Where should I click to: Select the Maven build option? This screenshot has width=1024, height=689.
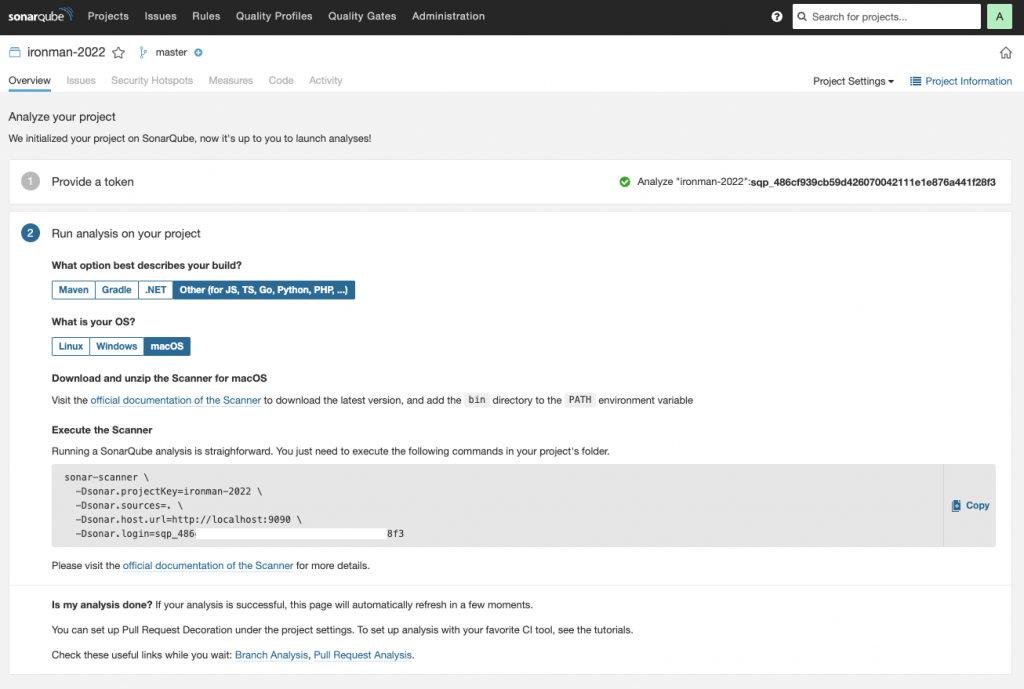(x=73, y=290)
